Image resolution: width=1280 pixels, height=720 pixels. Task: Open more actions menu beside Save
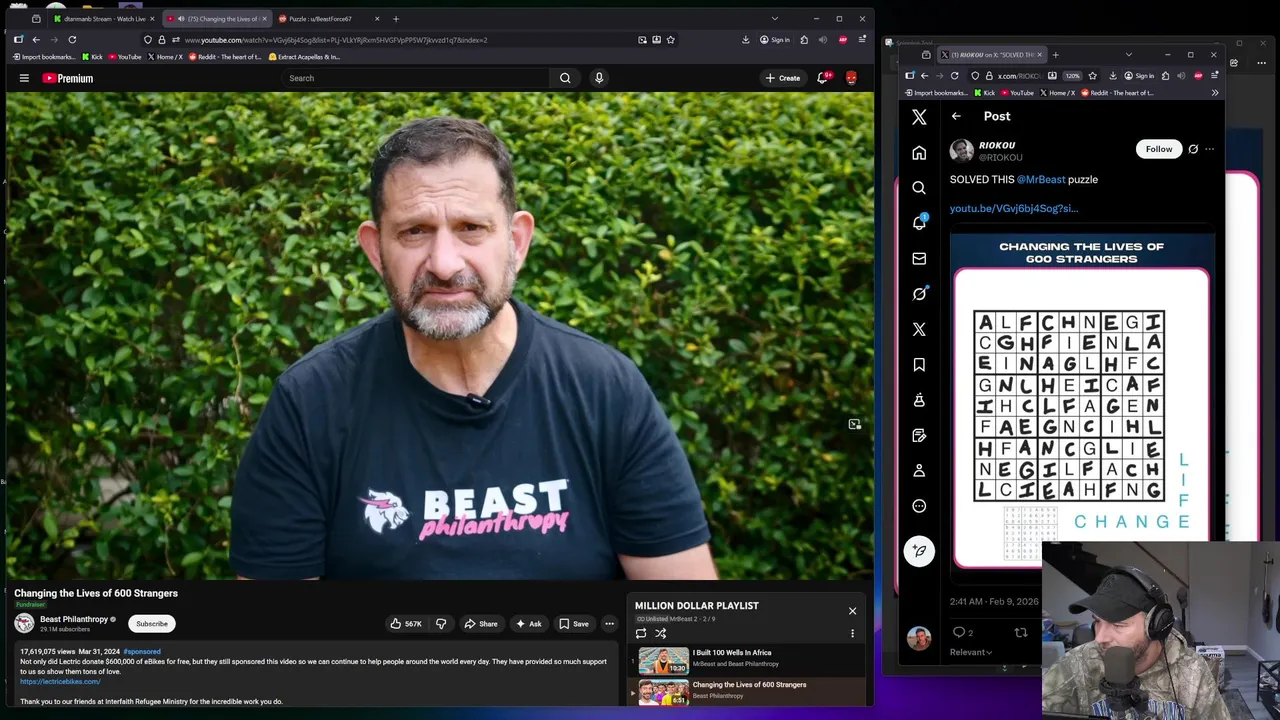[609, 624]
